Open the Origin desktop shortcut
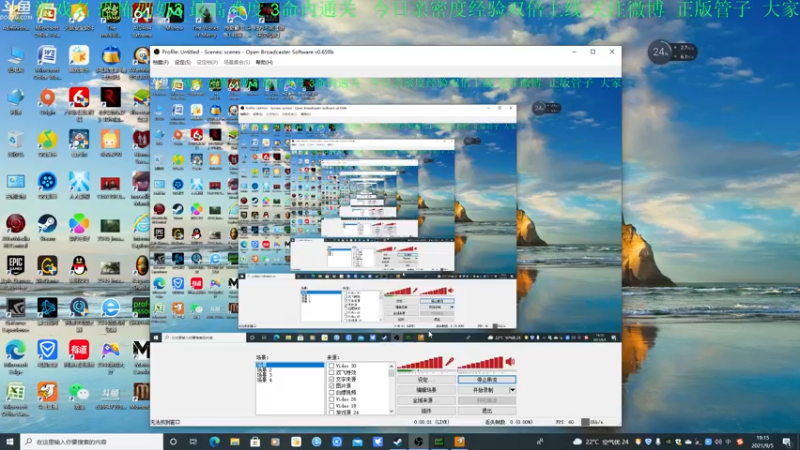The height and width of the screenshot is (450, 800). [x=47, y=101]
